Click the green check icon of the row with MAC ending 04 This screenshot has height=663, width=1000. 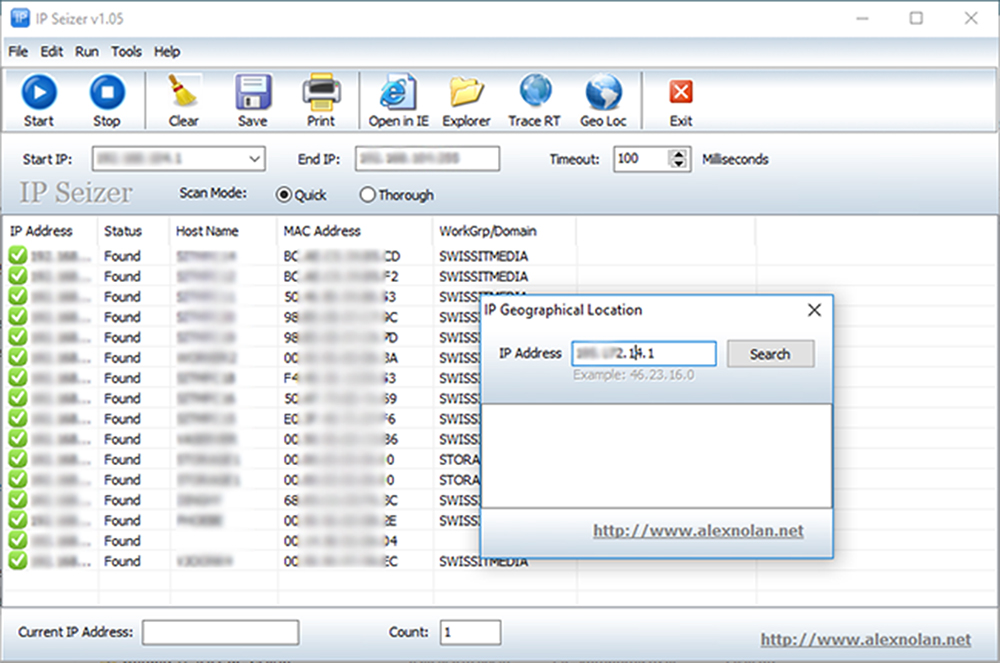pos(18,541)
